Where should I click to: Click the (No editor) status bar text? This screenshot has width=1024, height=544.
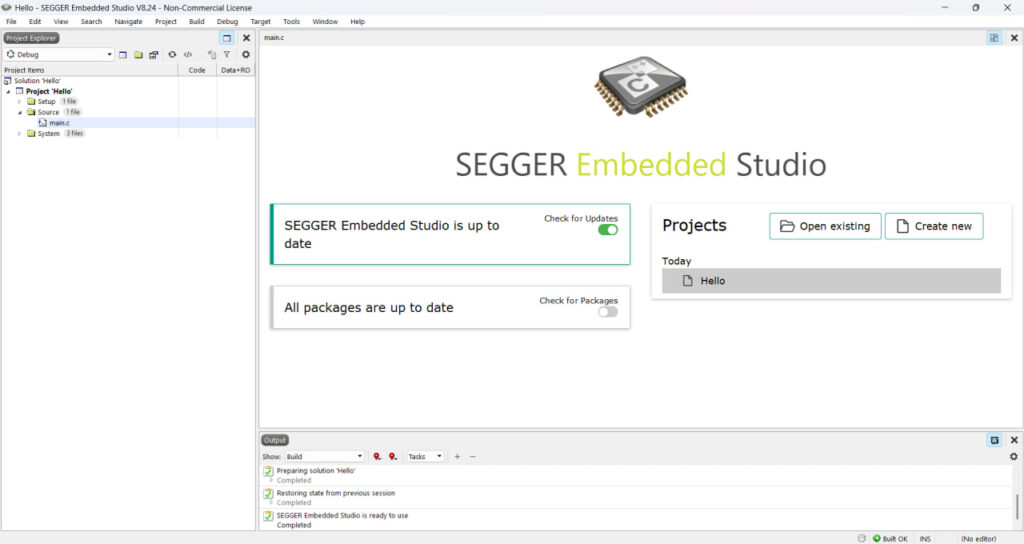tap(978, 539)
